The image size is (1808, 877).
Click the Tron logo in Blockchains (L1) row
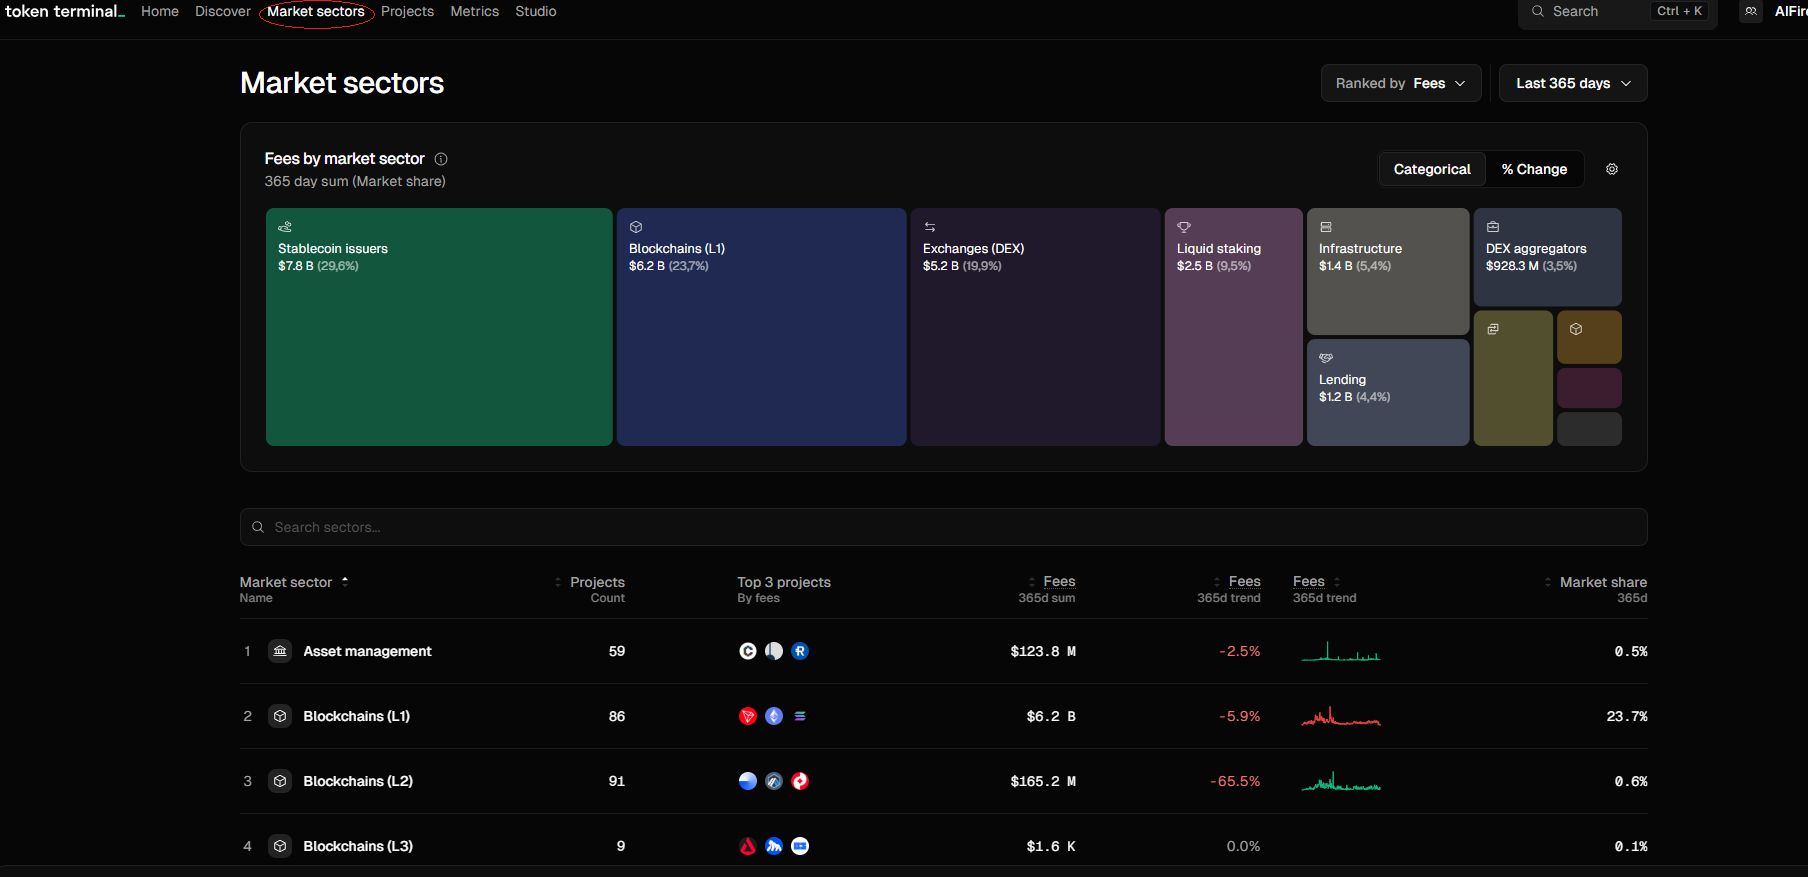click(747, 716)
